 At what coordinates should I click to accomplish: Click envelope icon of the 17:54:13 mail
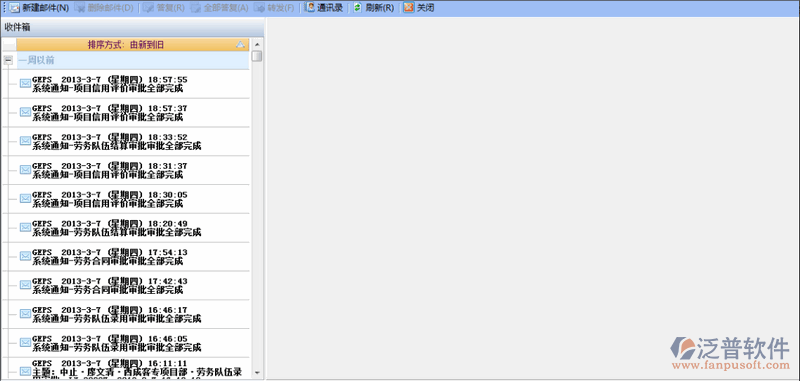point(25,256)
